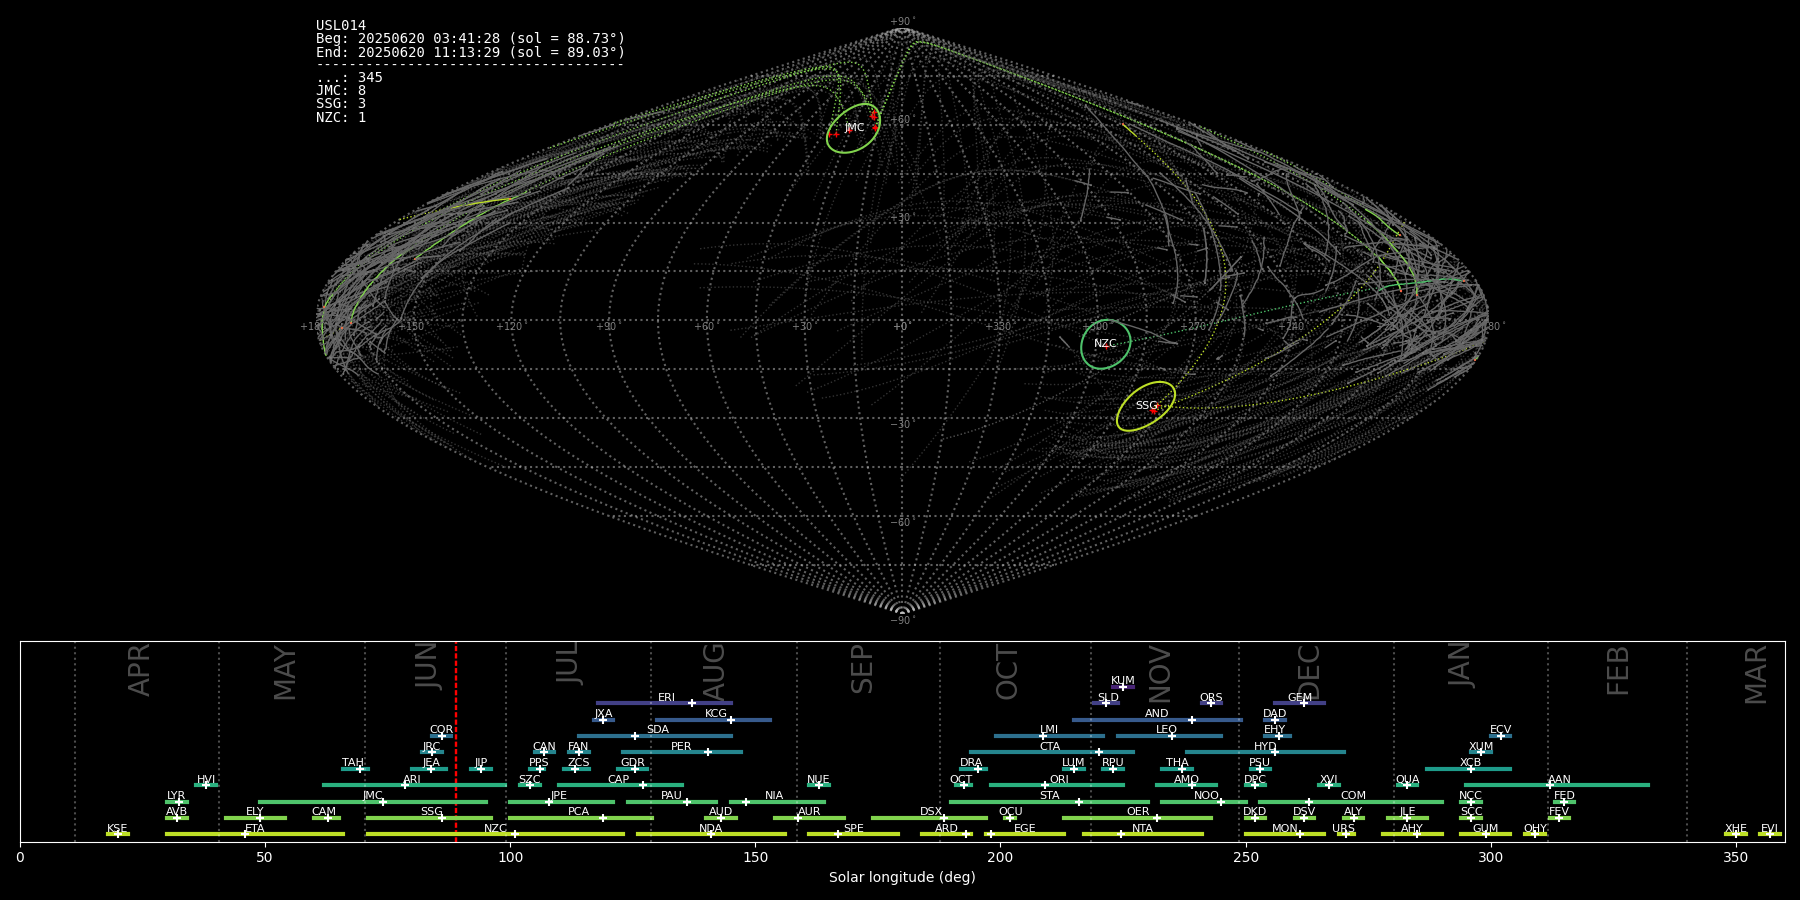The width and height of the screenshot is (1800, 900).
Task: Select the PER shower bar in timeline
Action: 682,752
